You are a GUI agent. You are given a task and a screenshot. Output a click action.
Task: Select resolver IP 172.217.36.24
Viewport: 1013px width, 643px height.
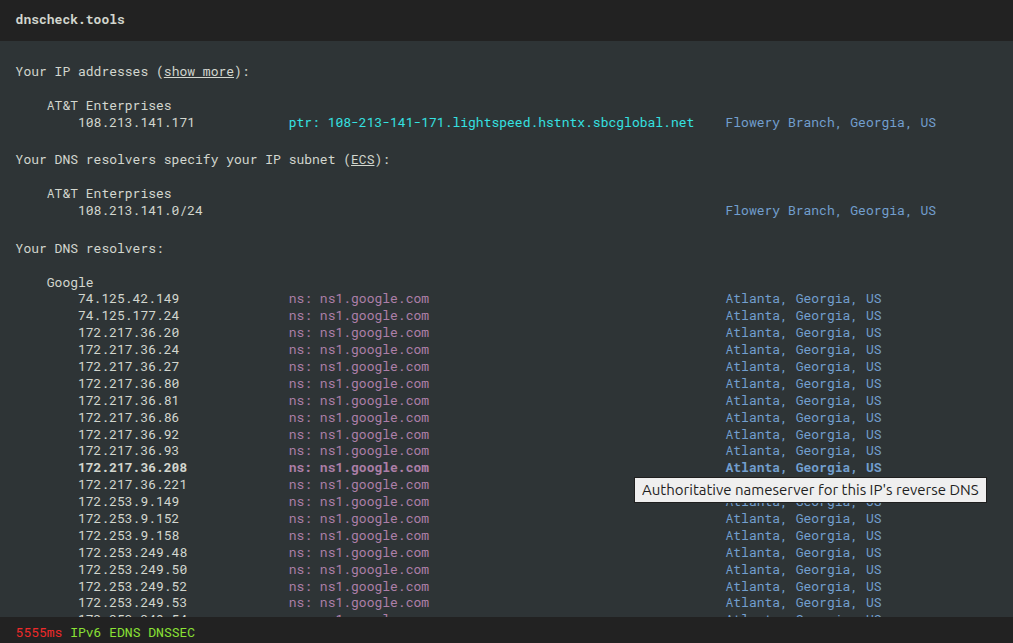pyautogui.click(x=129, y=350)
